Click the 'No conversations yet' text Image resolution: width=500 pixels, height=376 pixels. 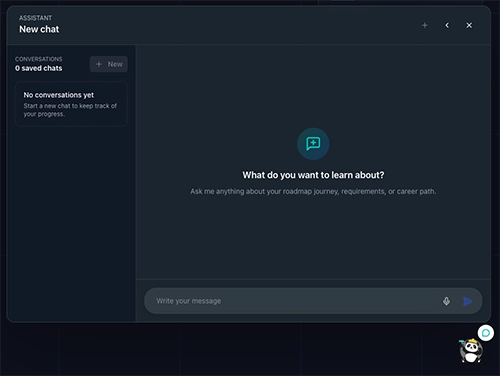coord(58,95)
